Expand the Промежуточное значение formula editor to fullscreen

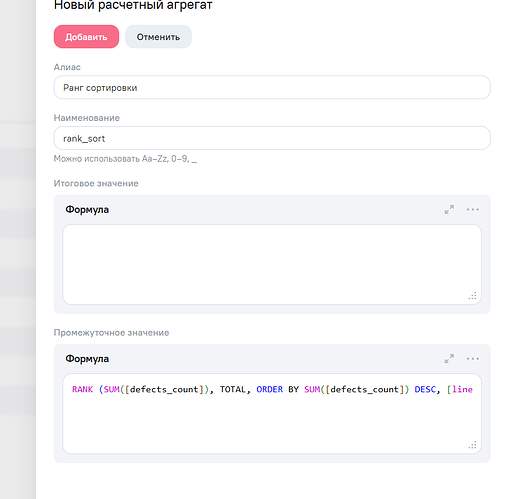click(x=449, y=359)
